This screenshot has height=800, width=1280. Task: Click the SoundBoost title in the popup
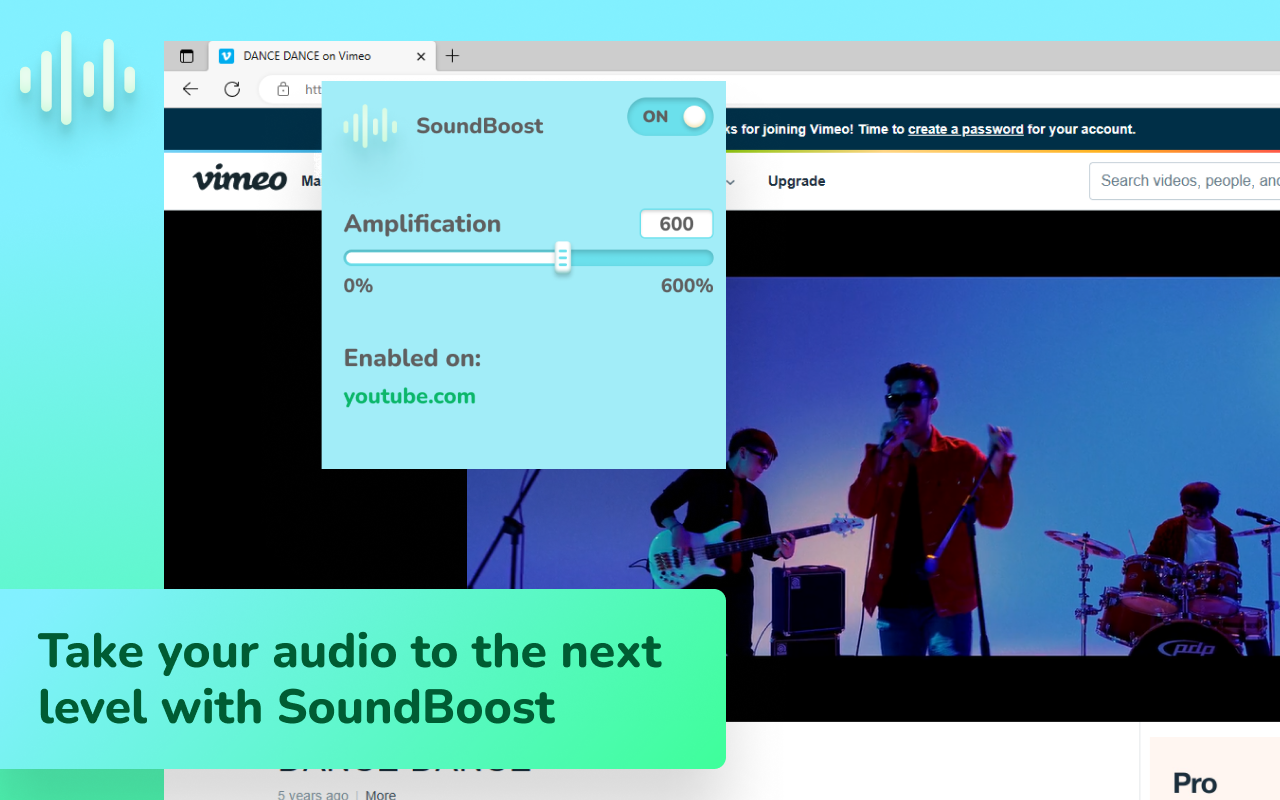click(x=480, y=126)
